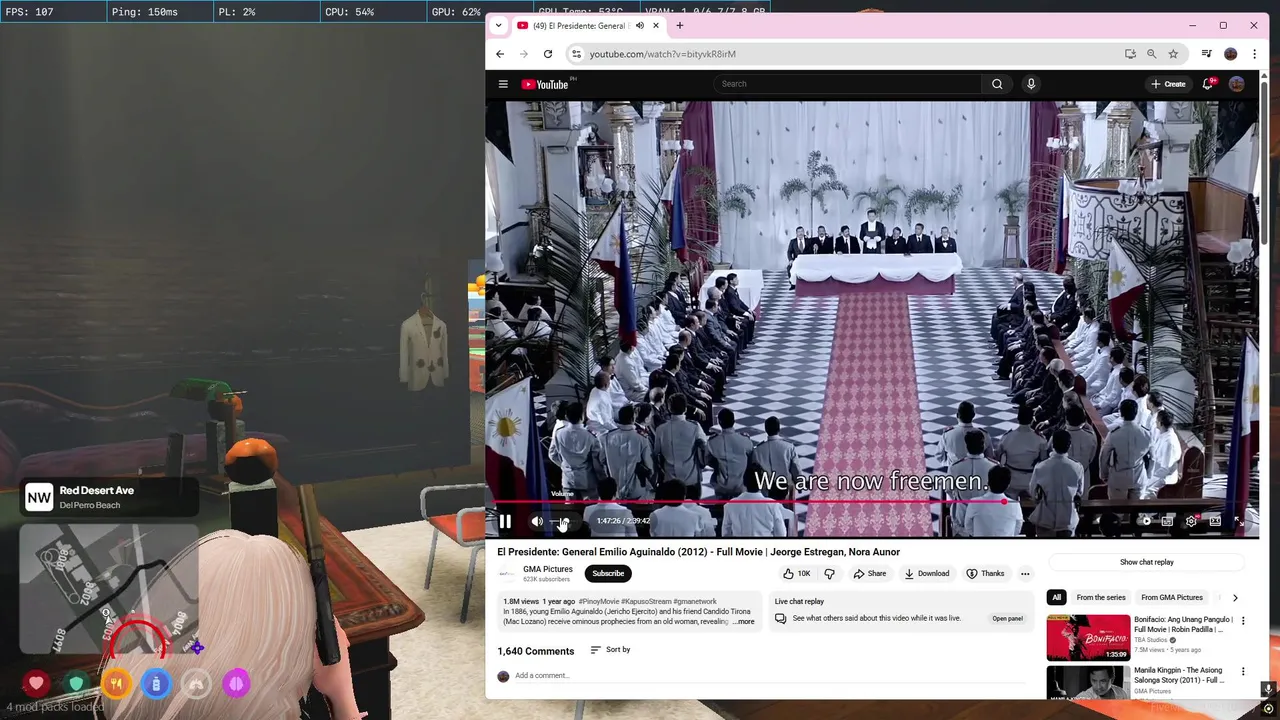Bookmark this page with star icon
Screen dimensions: 1280x720
click(1173, 54)
